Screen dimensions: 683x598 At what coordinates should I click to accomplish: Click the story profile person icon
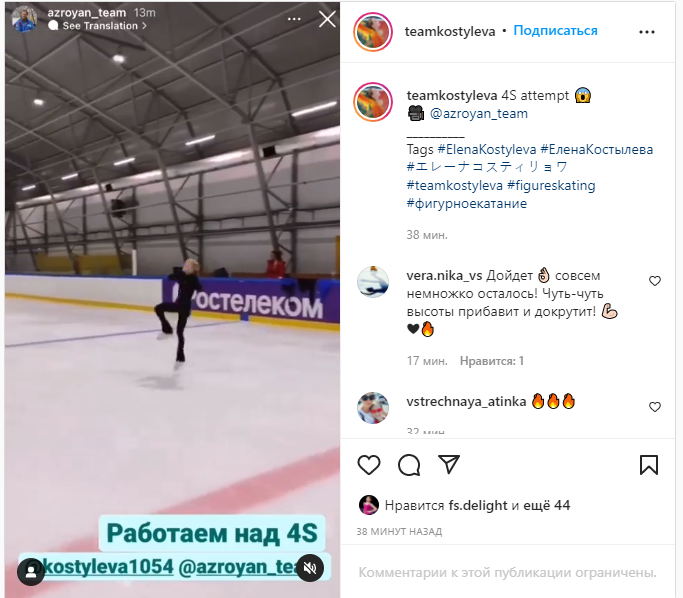[x=31, y=572]
